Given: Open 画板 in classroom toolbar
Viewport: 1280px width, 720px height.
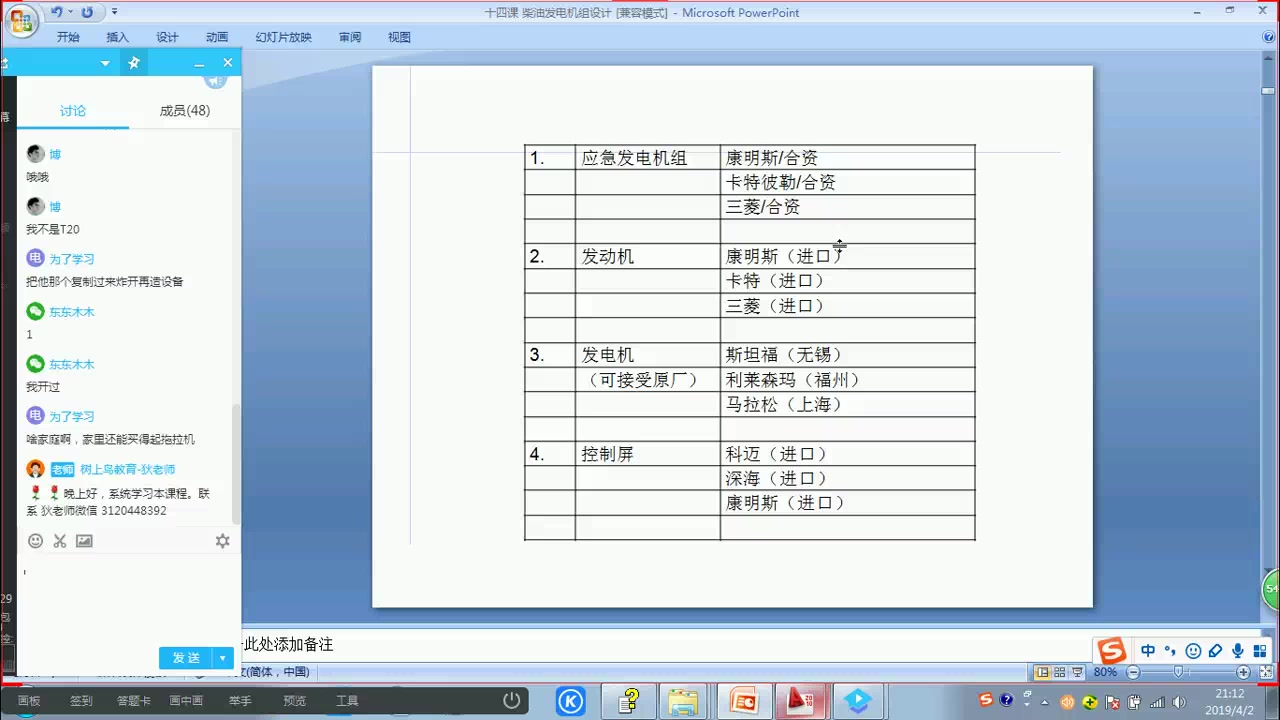Looking at the screenshot, I should pos(29,701).
